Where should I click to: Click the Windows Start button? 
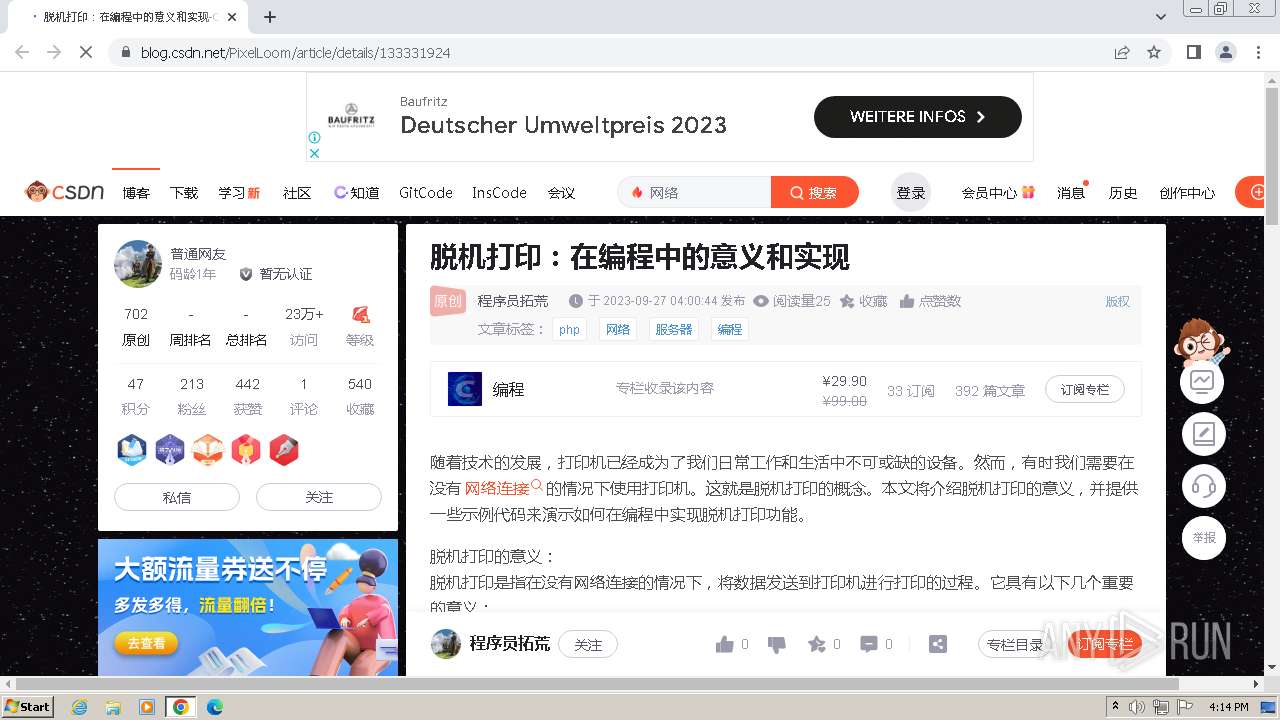click(x=27, y=706)
